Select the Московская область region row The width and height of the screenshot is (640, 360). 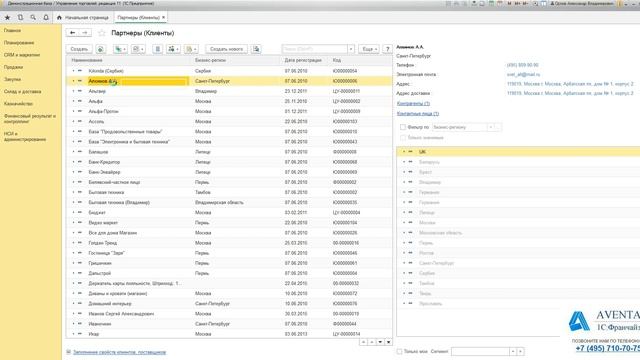[x=518, y=233]
